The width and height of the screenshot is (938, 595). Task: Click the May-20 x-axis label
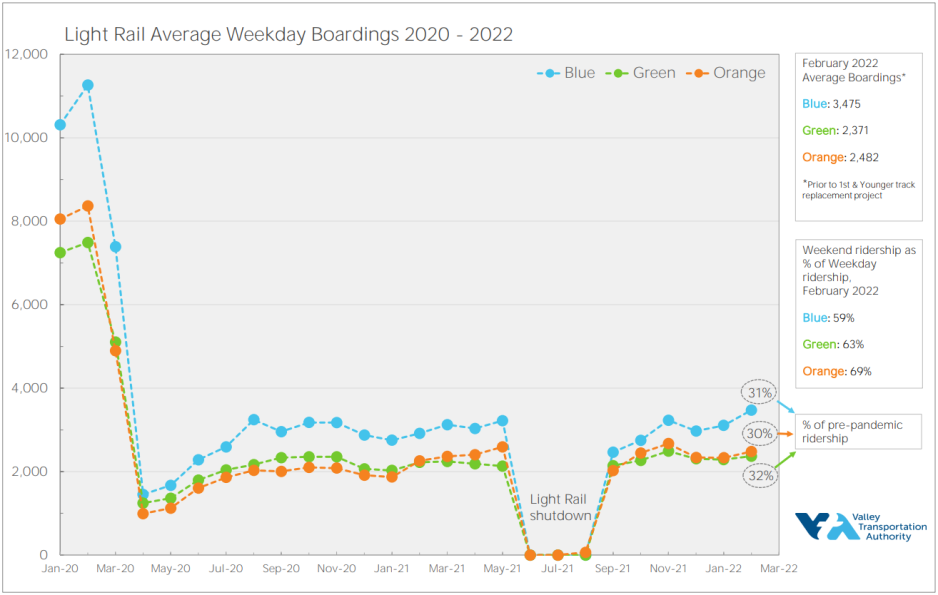coord(170,568)
